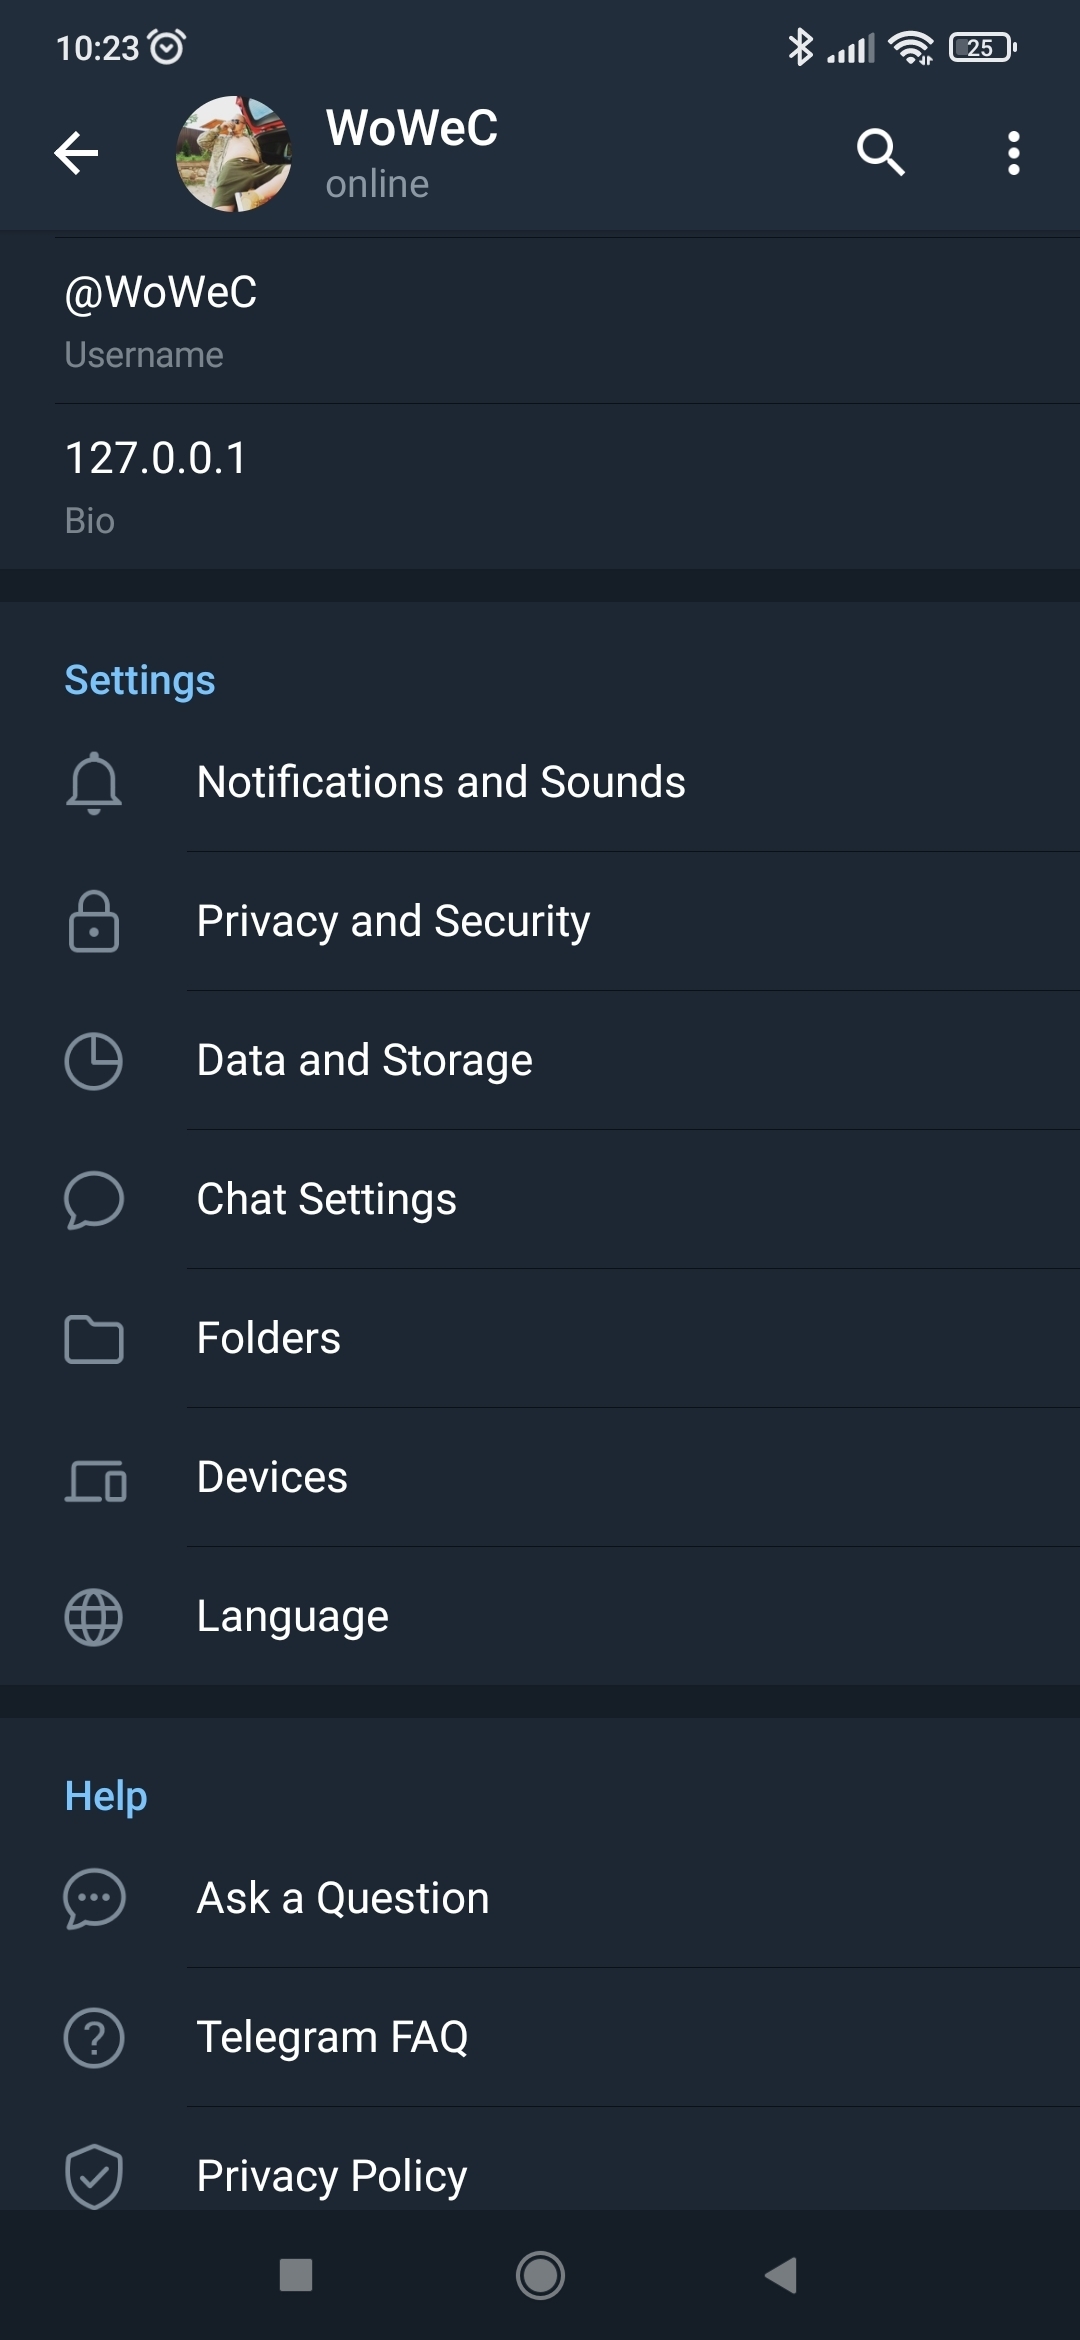Image resolution: width=1080 pixels, height=2340 pixels.
Task: Tap the globe Language icon
Action: (x=93, y=1617)
